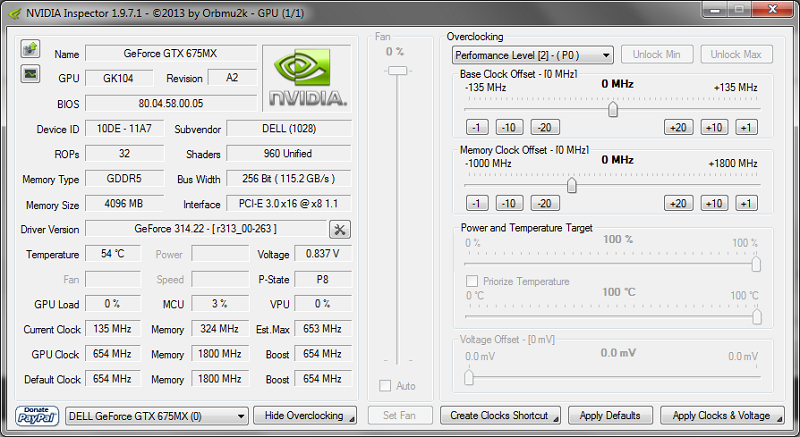Click the Base Clock Offset slider handle
Screen dimensions: 800x437
click(613, 109)
